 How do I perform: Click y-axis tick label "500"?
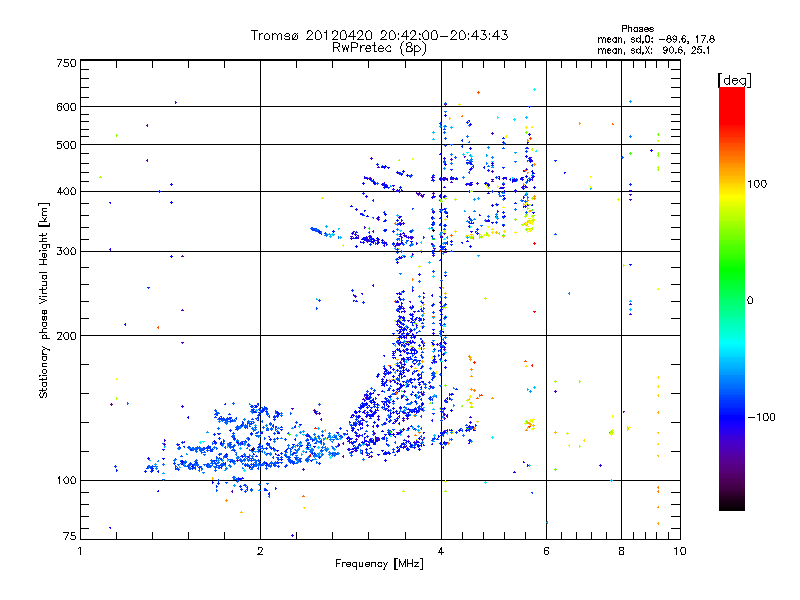(x=66, y=145)
